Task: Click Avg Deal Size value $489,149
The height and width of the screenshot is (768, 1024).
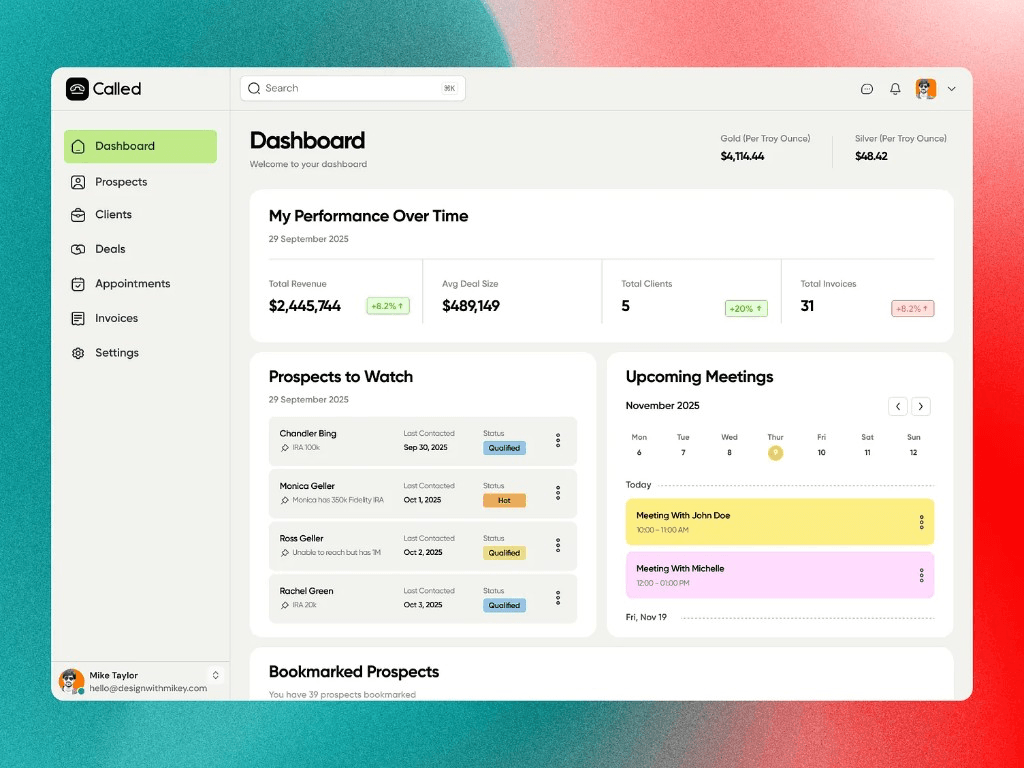Action: click(471, 306)
